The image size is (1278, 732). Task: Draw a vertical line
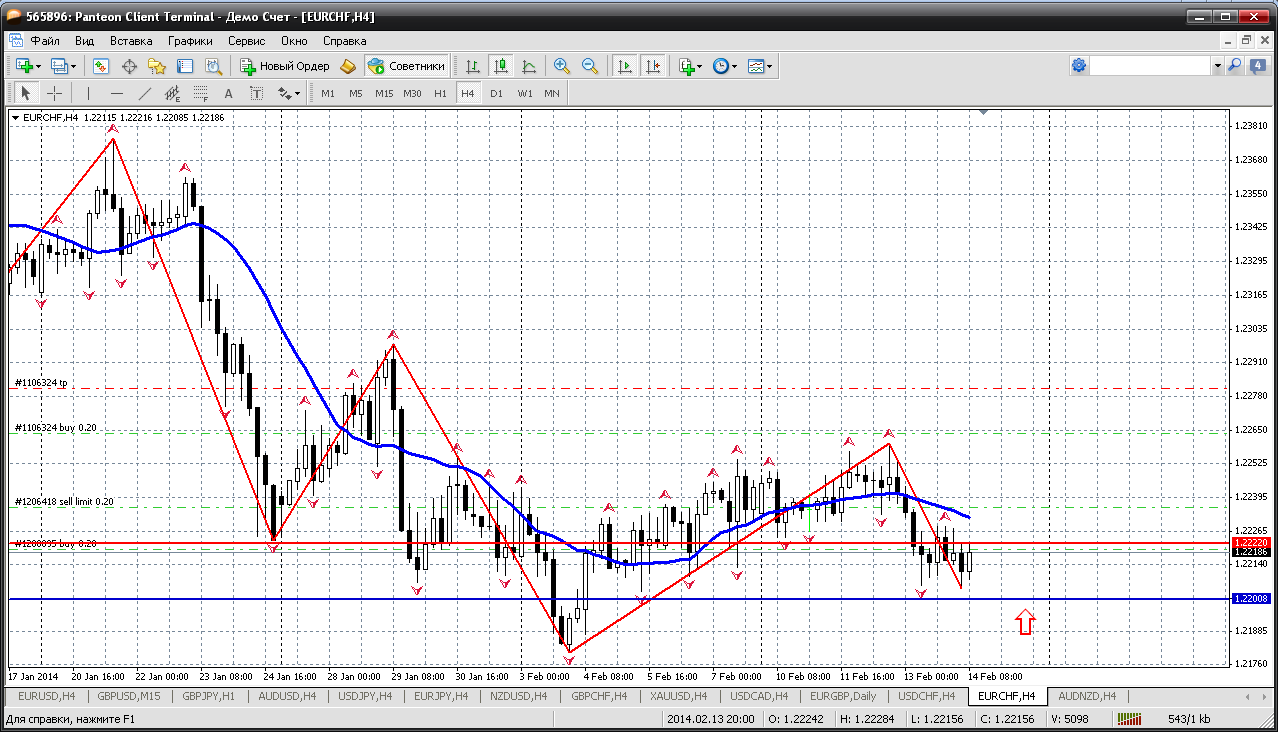click(x=88, y=93)
